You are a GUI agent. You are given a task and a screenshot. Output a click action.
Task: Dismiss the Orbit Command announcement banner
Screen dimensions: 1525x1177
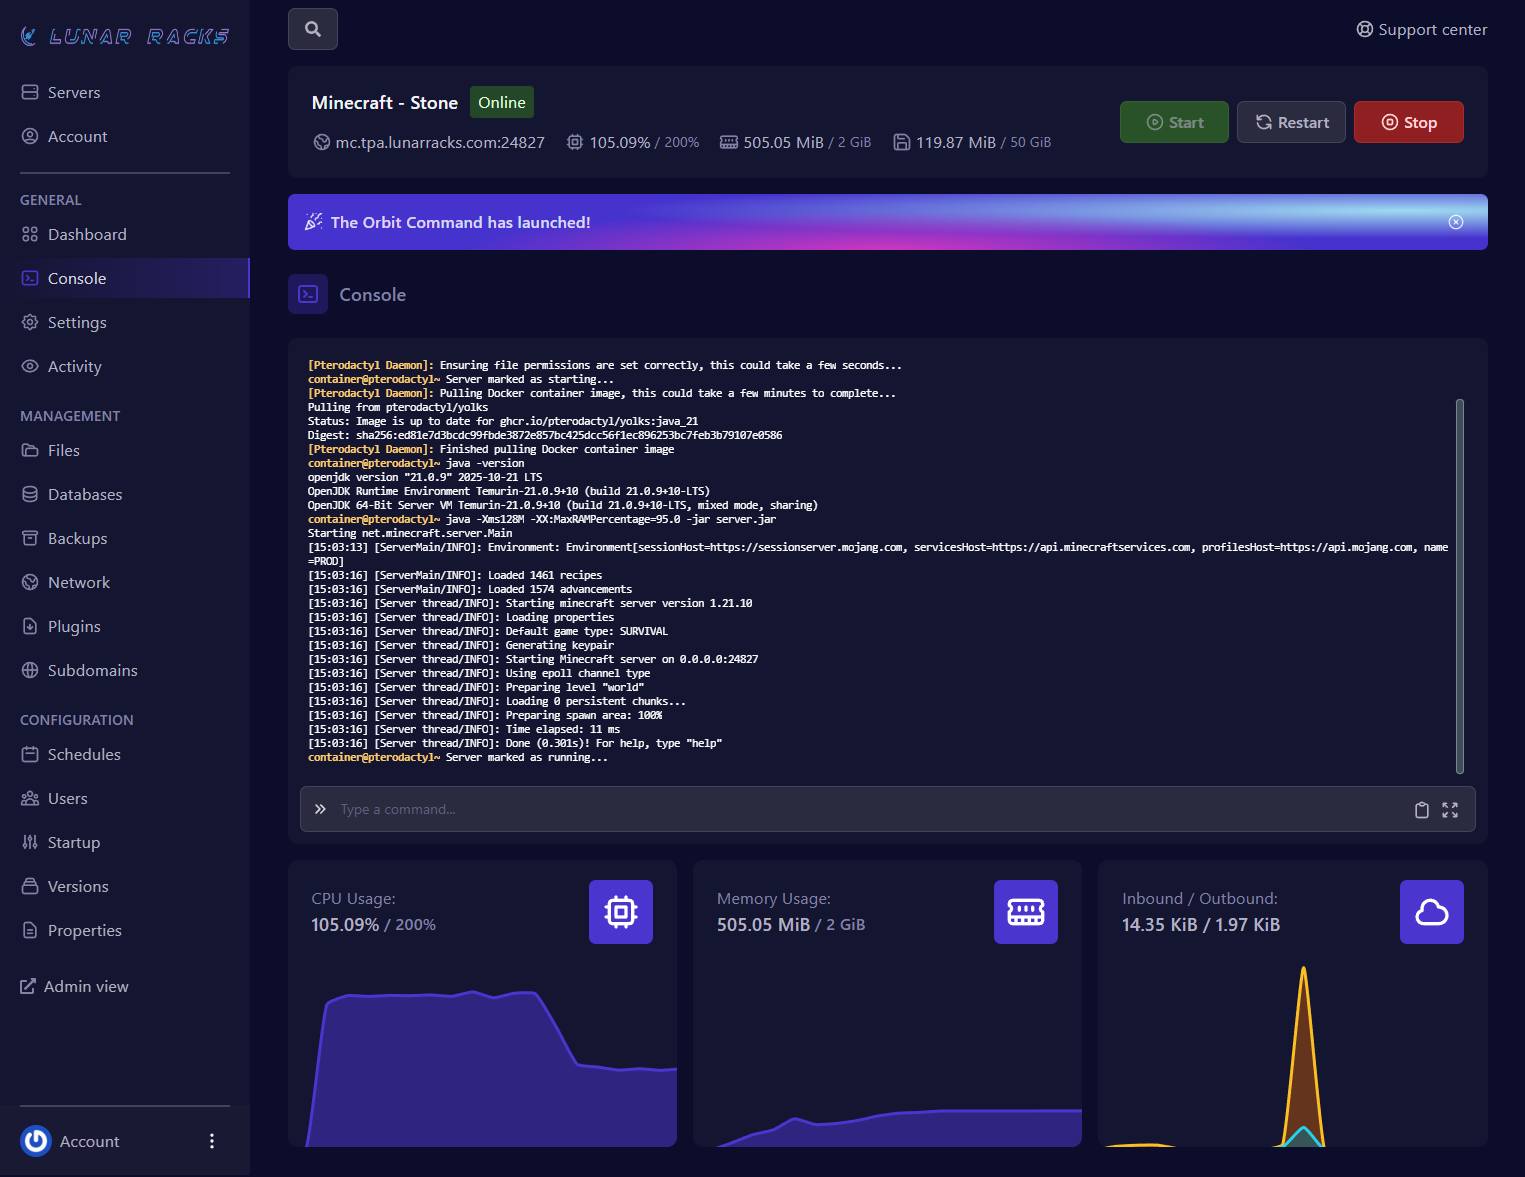coord(1456,222)
